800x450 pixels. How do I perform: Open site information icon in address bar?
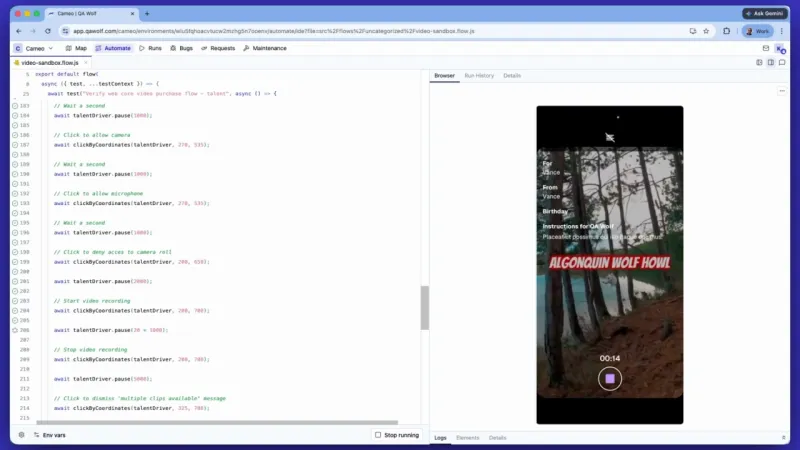pos(65,31)
